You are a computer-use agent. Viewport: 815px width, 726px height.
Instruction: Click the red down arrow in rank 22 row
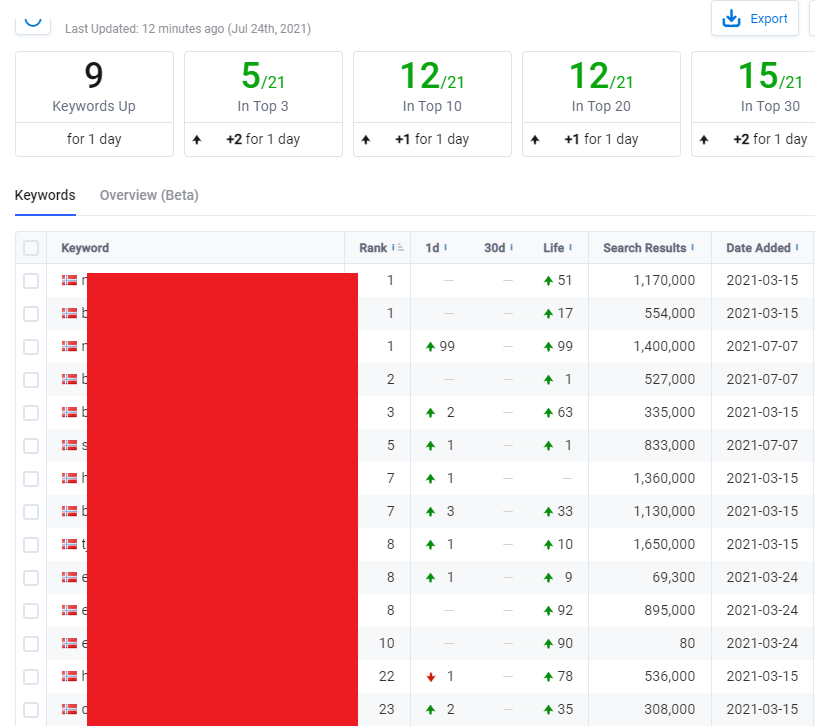coord(430,677)
